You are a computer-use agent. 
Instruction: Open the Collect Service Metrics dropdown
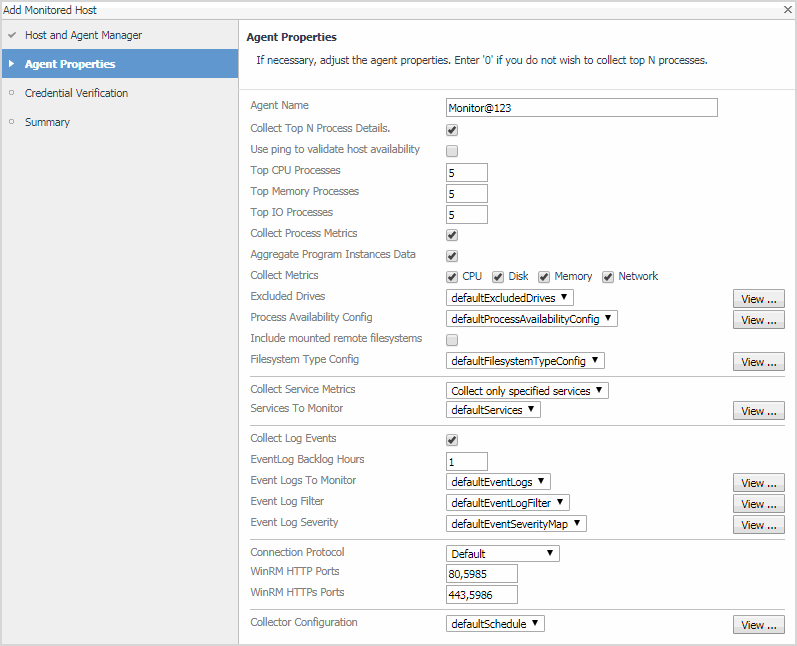527,391
